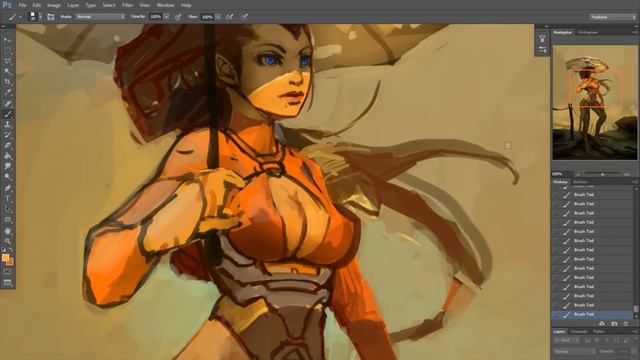Toggle the Brush panel button in options bar
The image size is (640, 360).
point(51,17)
